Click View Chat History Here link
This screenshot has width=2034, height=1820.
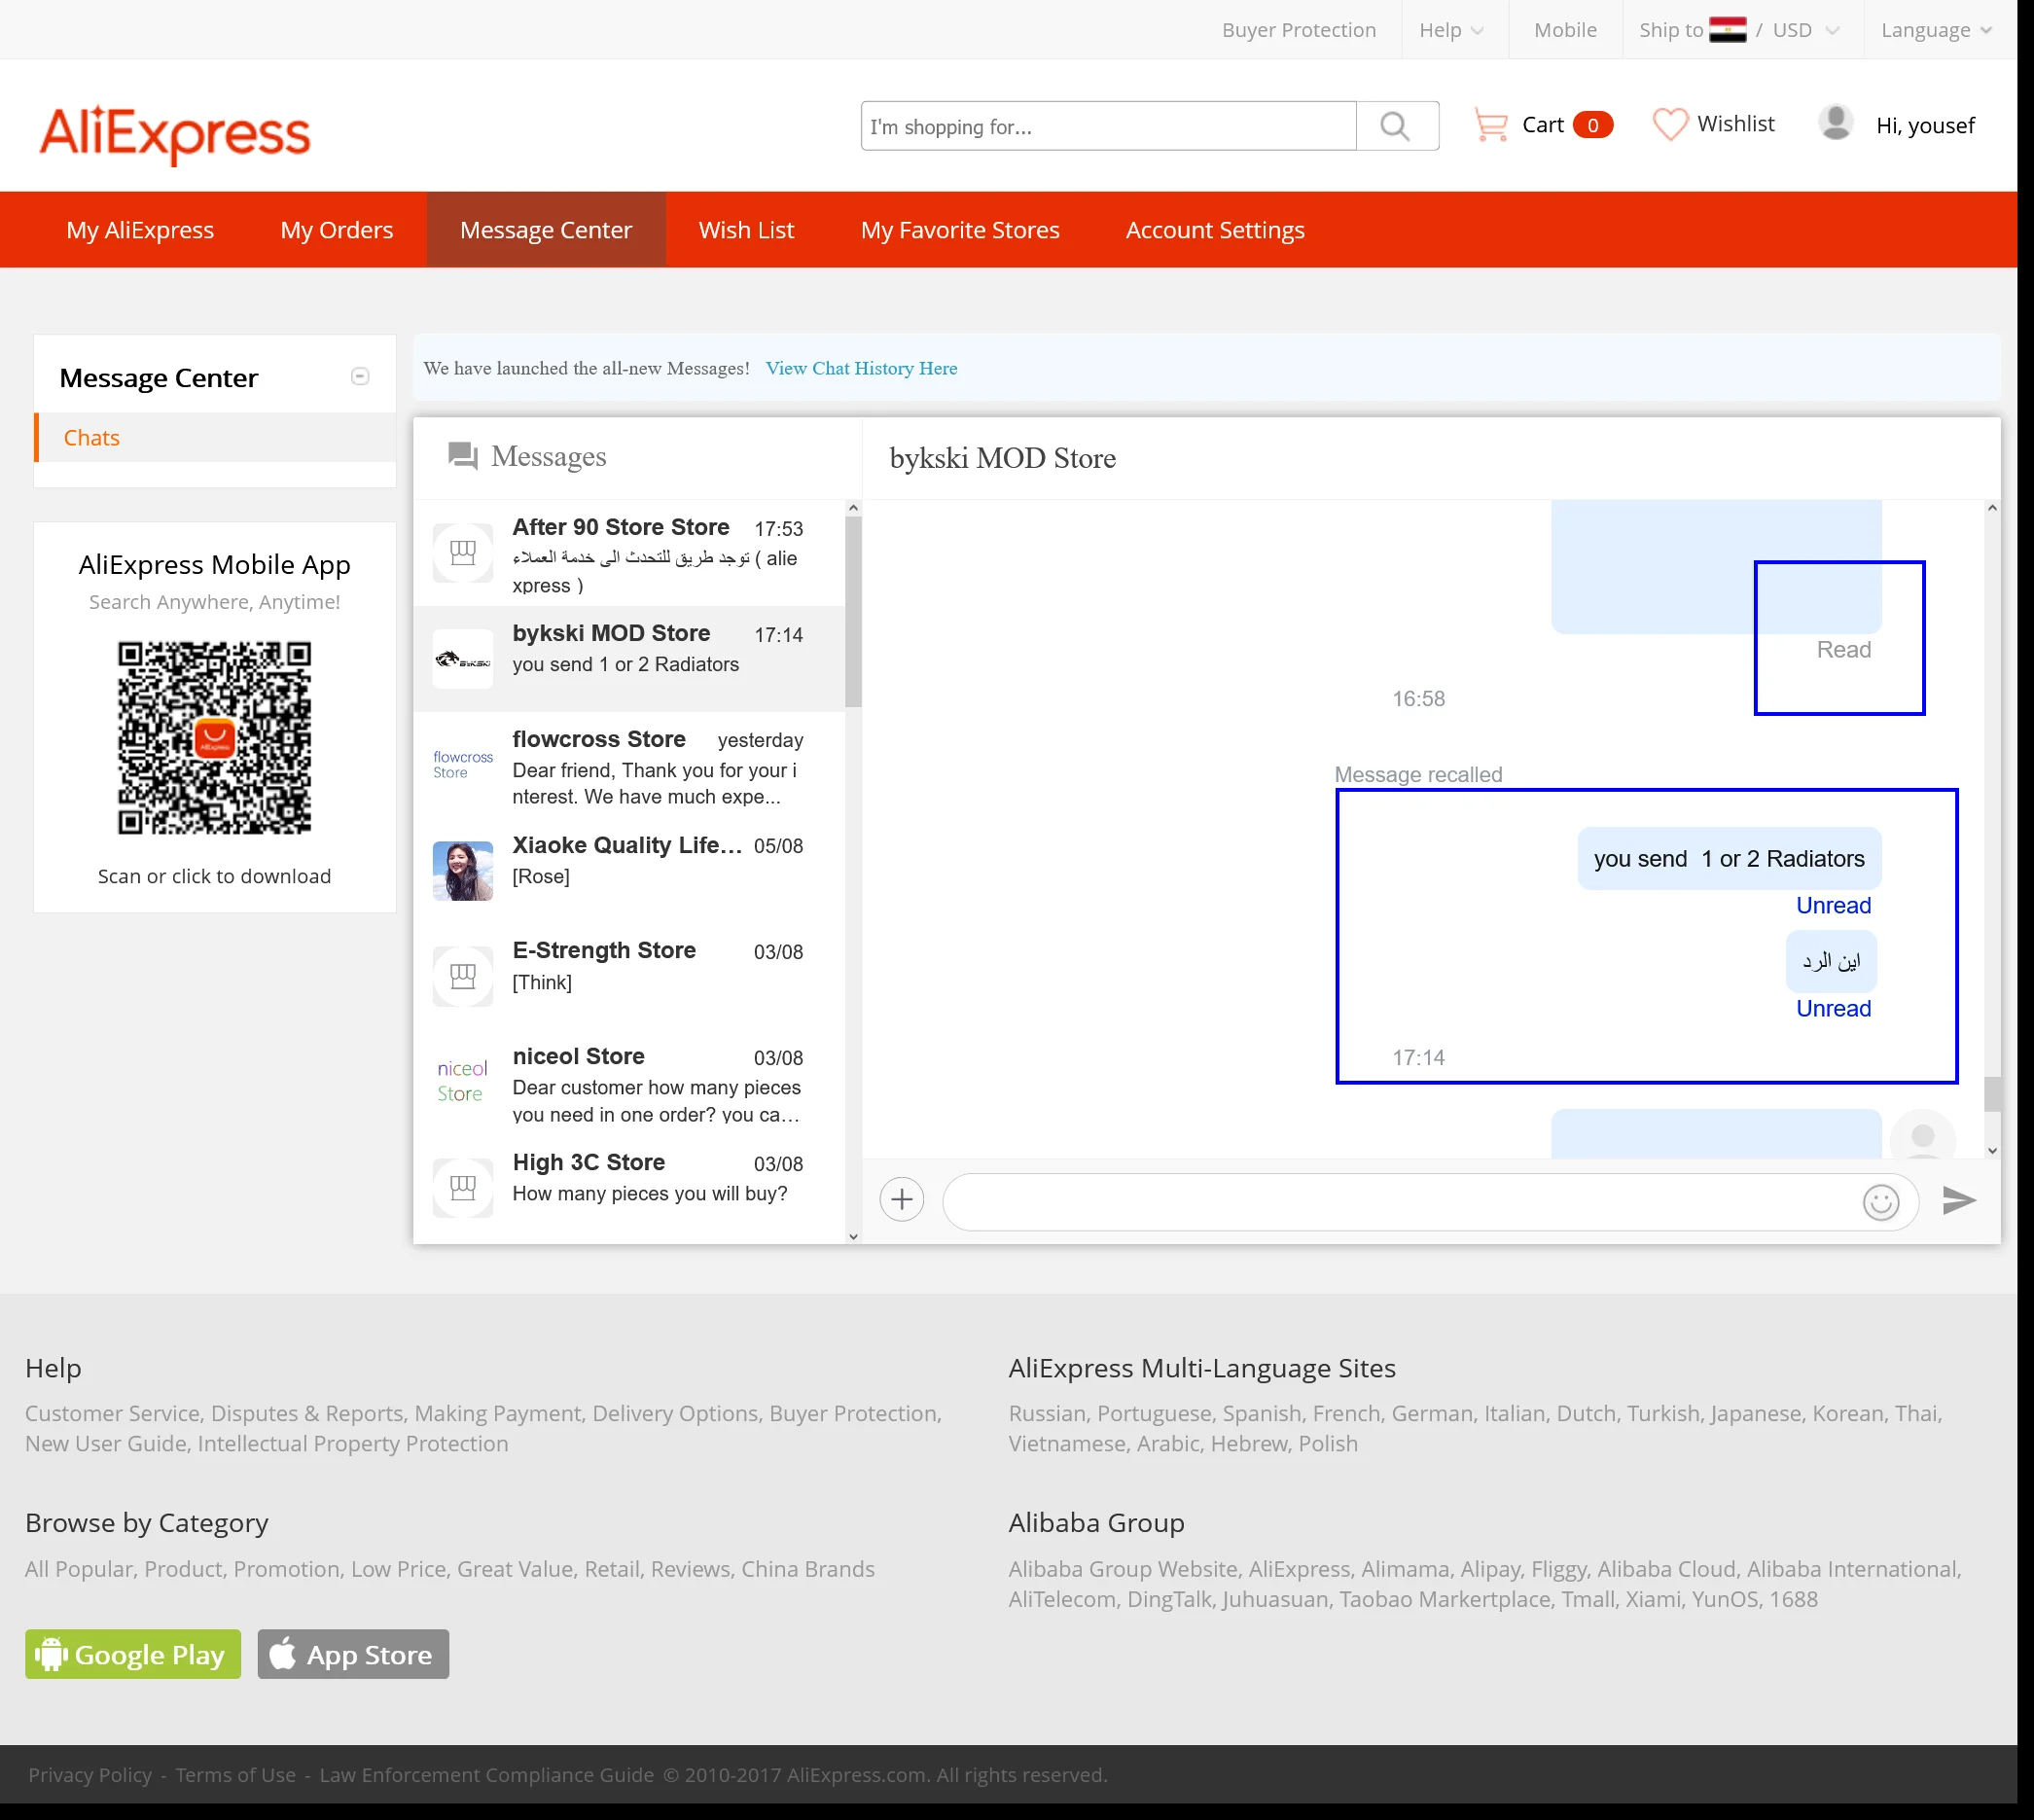coord(861,368)
